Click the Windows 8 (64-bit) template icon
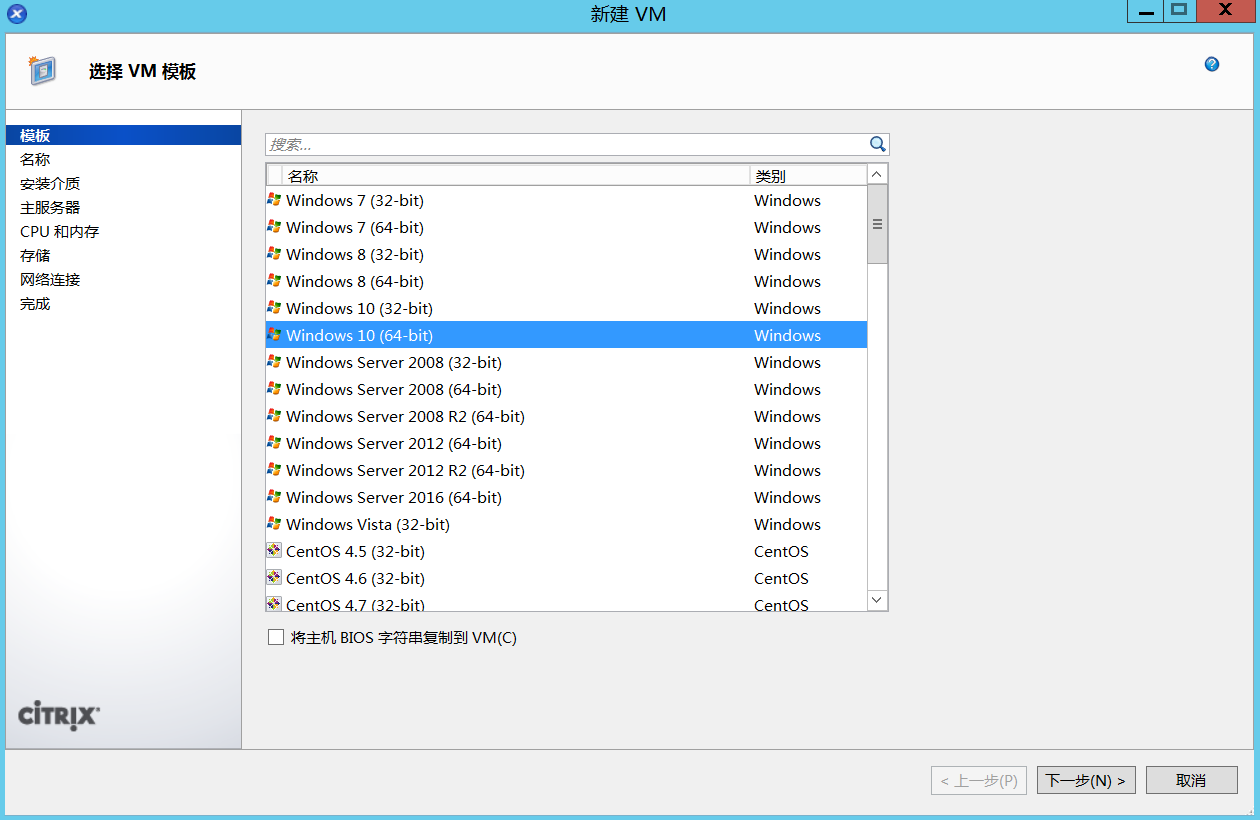Image resolution: width=1260 pixels, height=820 pixels. coord(274,281)
